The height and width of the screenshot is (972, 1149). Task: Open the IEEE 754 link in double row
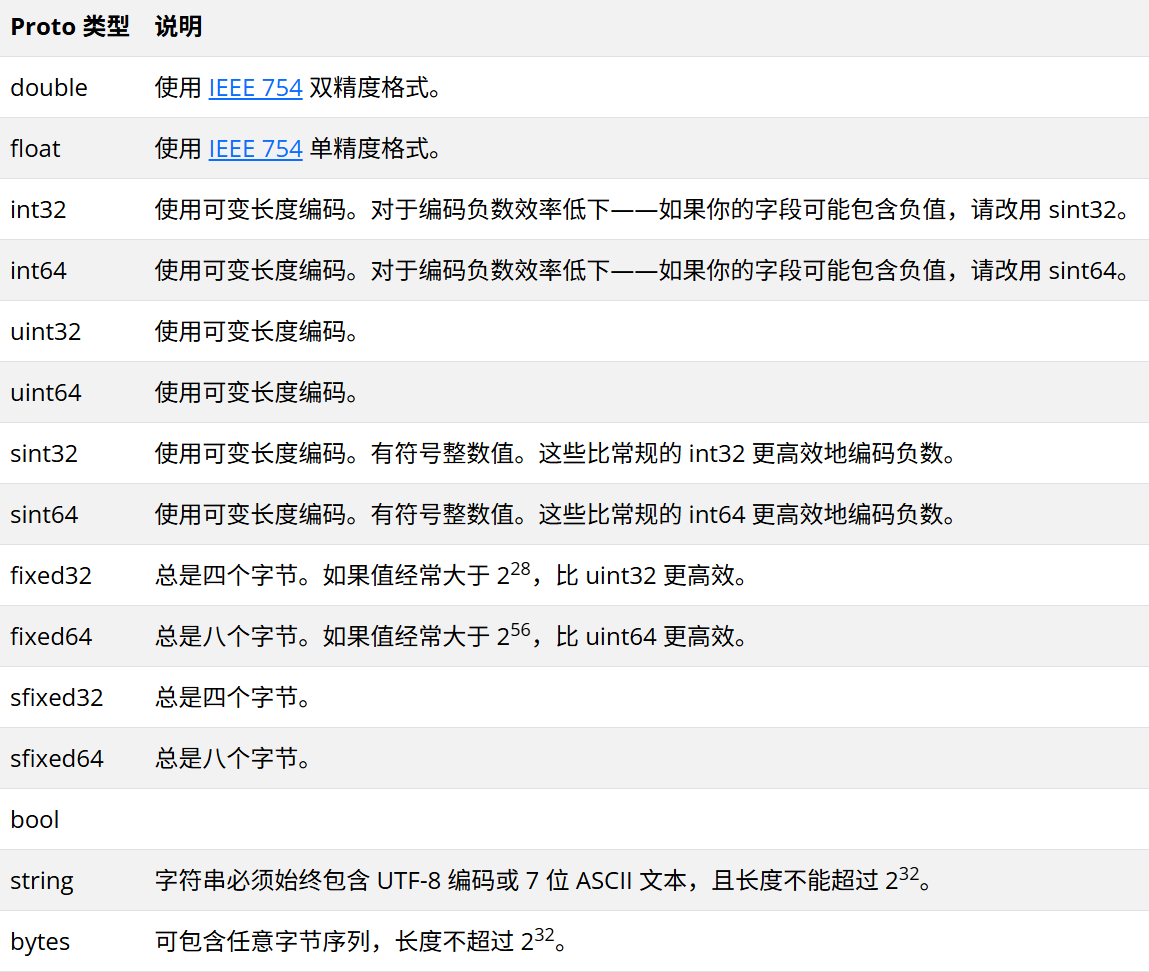tap(255, 88)
